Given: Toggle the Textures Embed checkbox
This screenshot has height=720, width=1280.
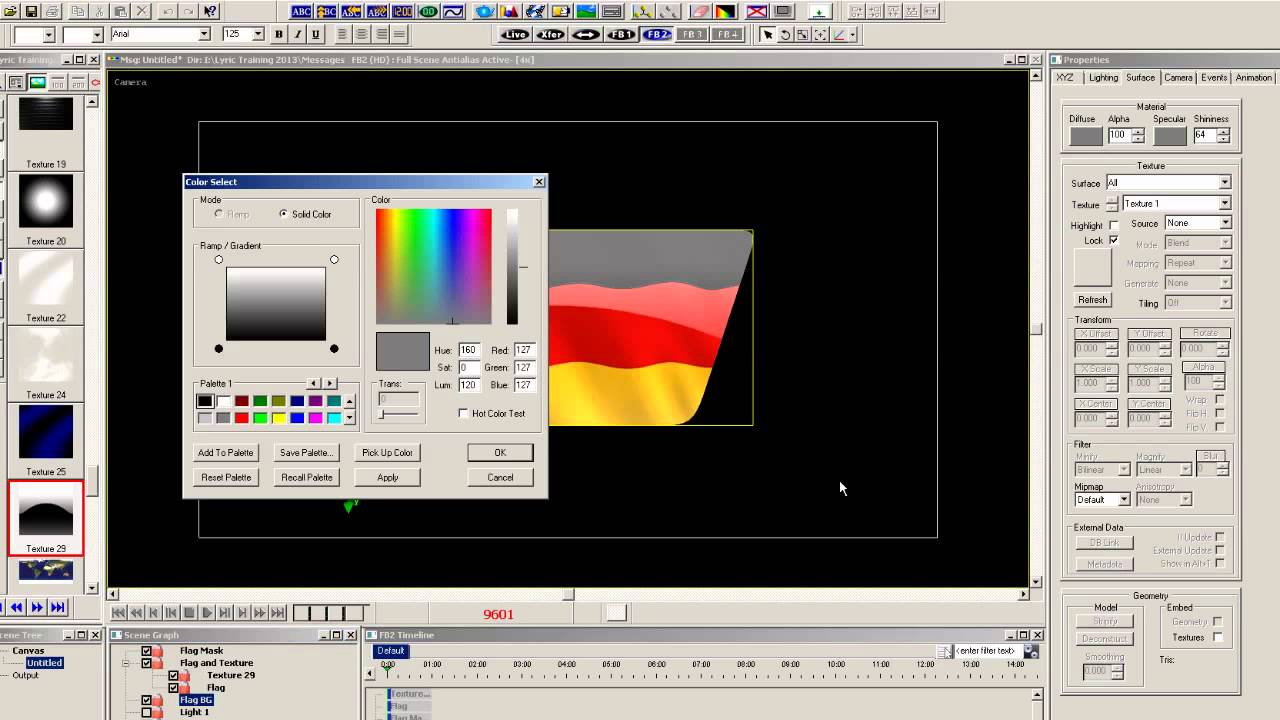Looking at the screenshot, I should 1217,637.
